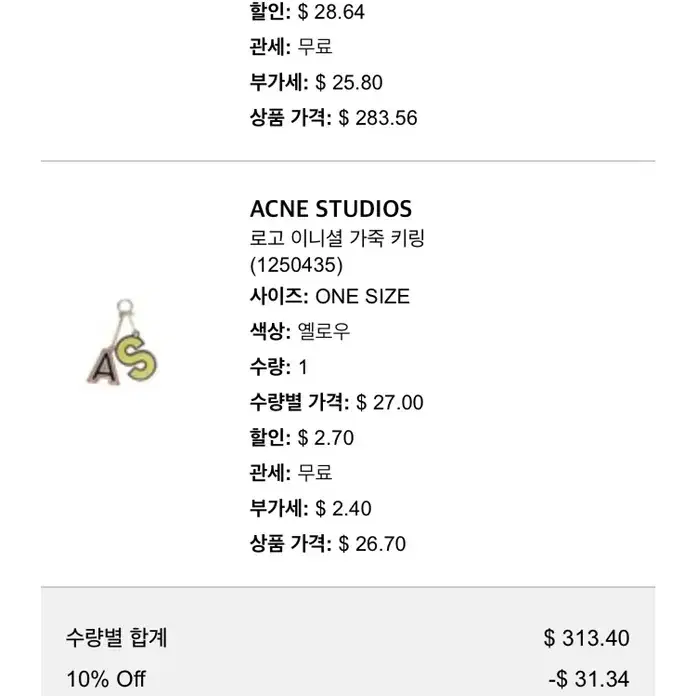Click the keyring item price $ 26.70

coord(372,544)
